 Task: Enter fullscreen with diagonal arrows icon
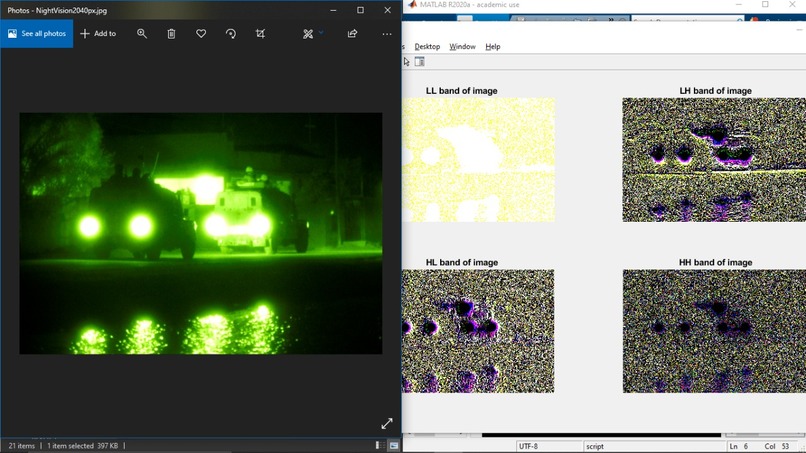387,423
